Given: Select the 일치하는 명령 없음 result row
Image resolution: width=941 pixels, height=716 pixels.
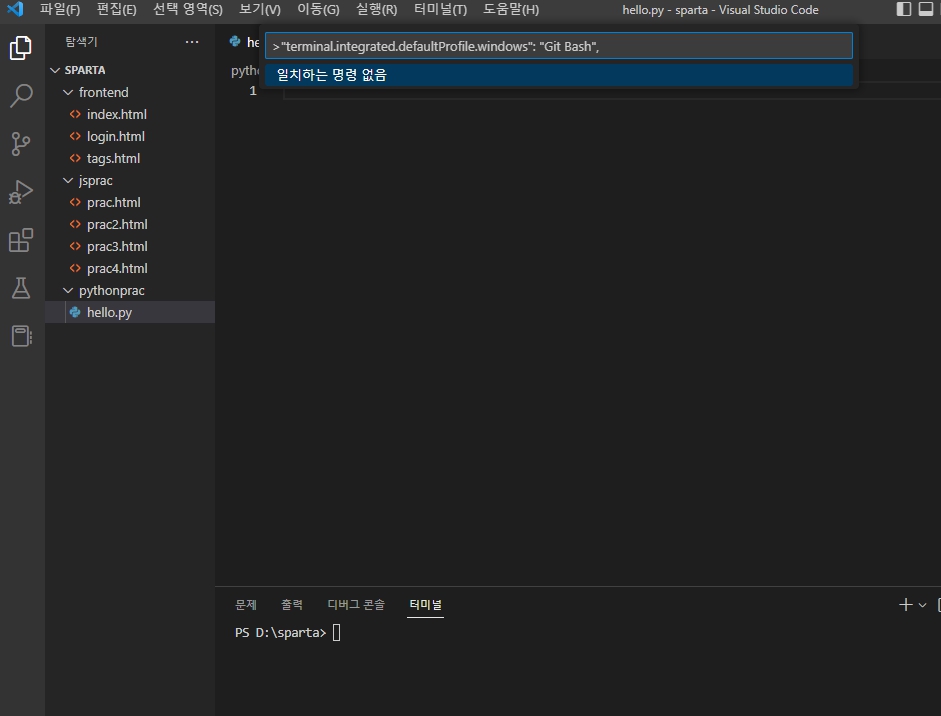Looking at the screenshot, I should tap(559, 75).
